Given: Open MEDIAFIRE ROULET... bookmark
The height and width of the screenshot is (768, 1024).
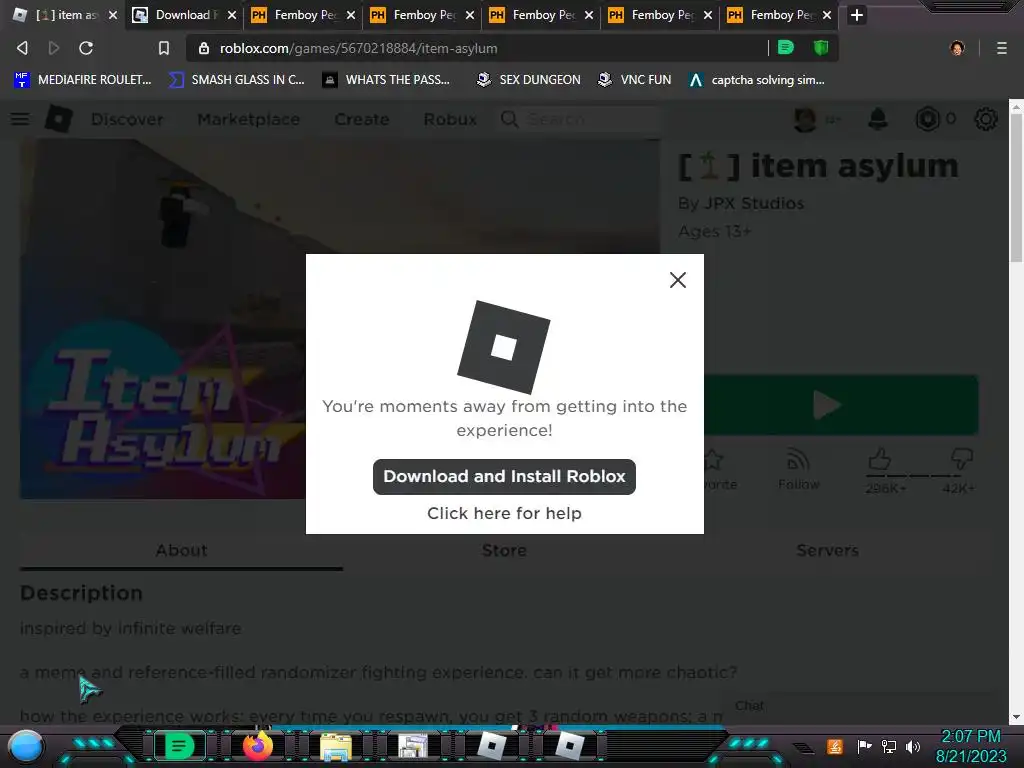Looking at the screenshot, I should pyautogui.click(x=82, y=80).
